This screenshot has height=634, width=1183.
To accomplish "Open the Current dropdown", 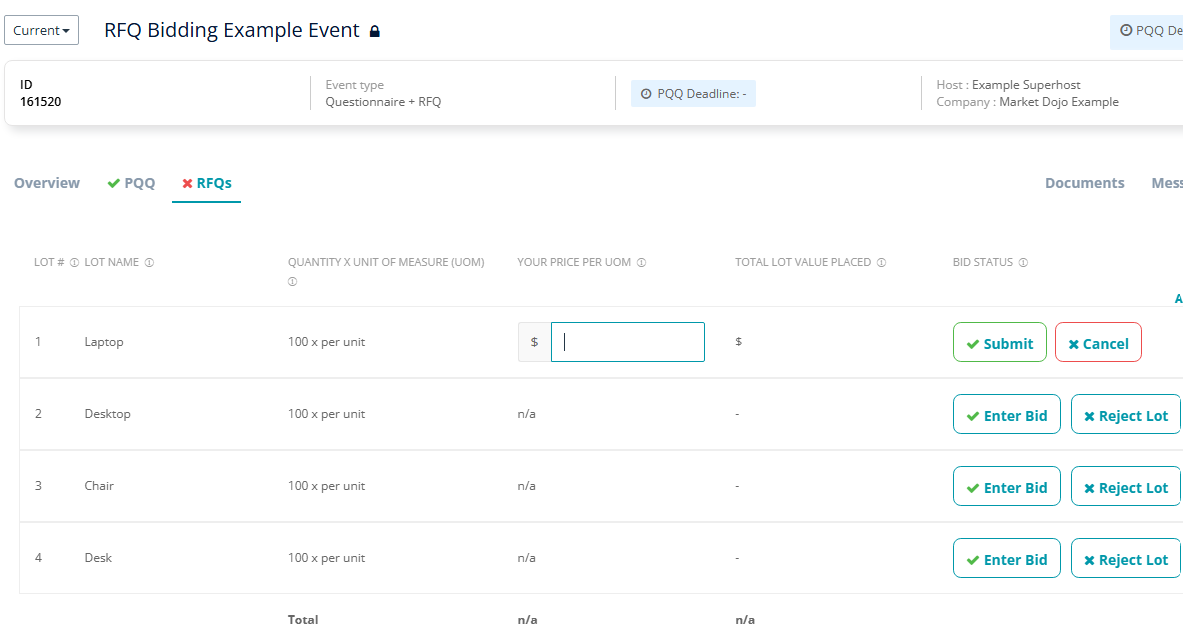I will click(41, 30).
